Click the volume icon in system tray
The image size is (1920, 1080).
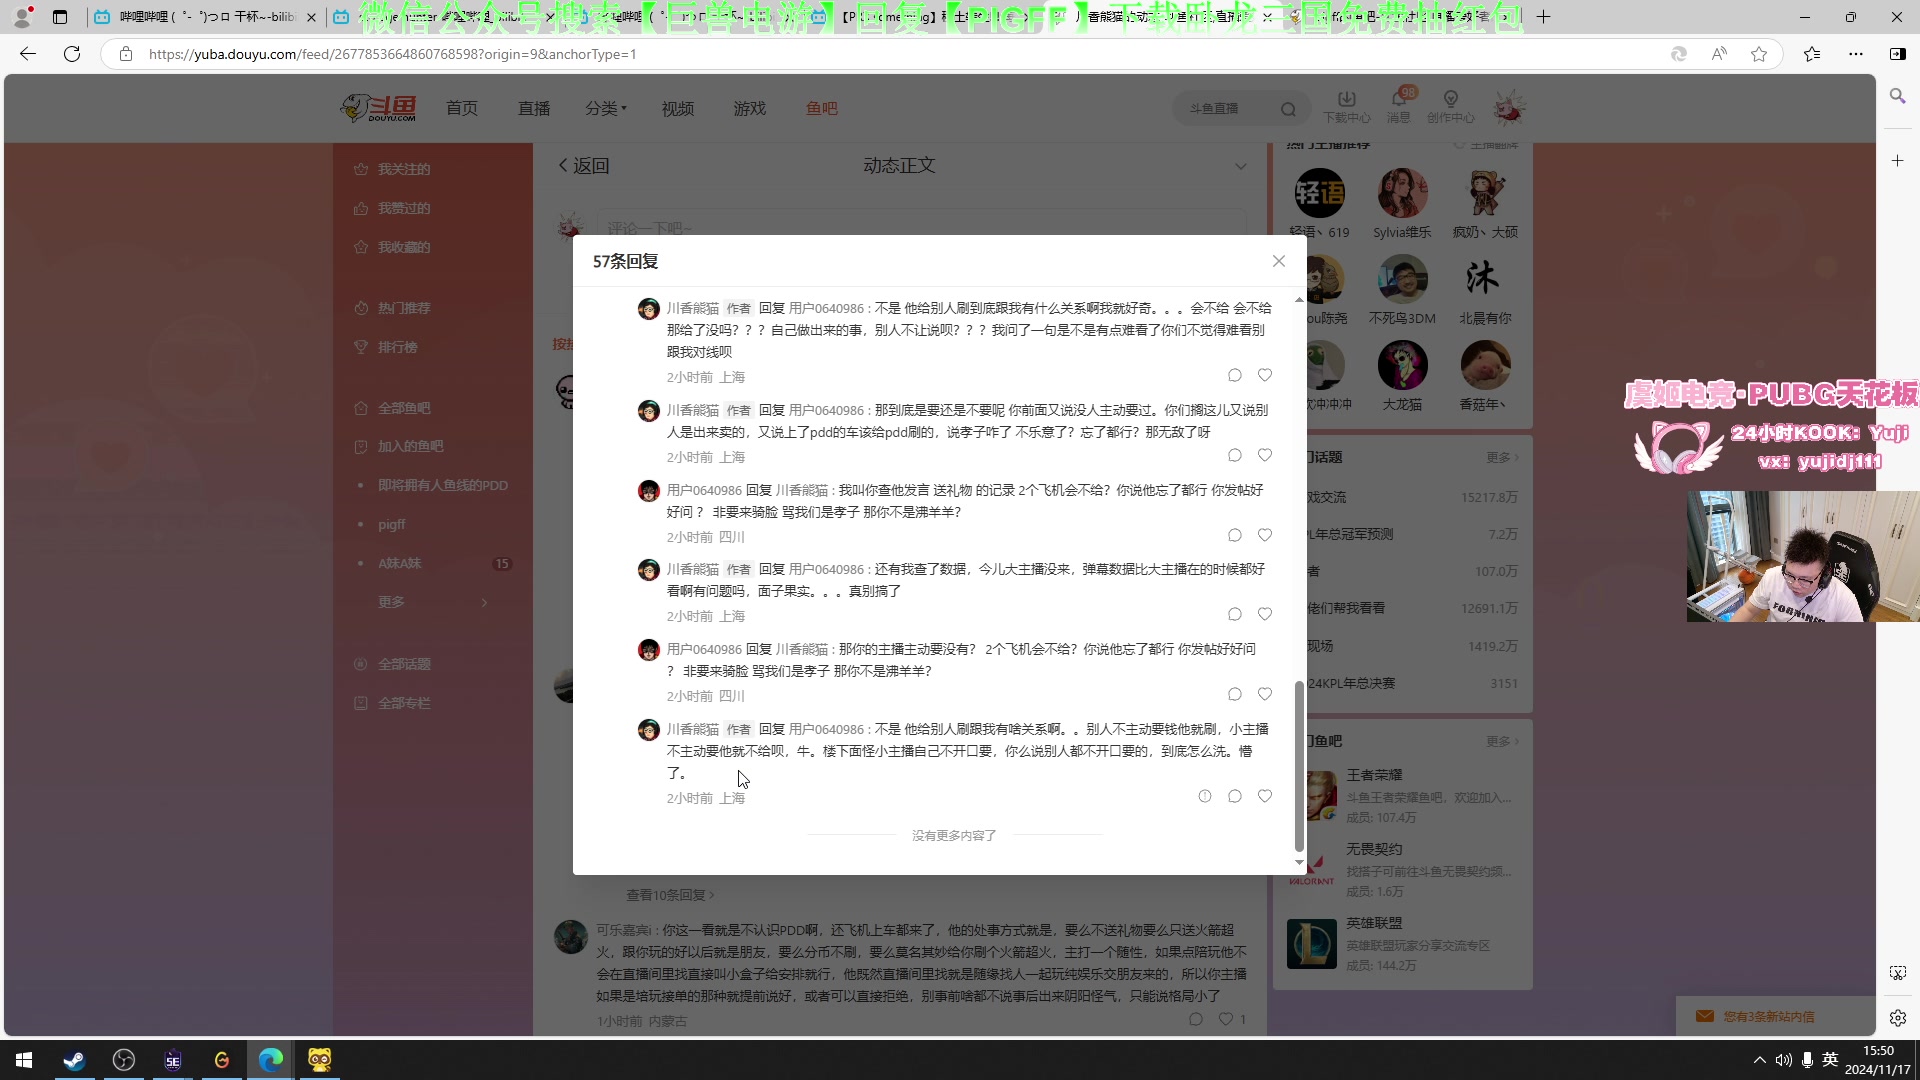pyautogui.click(x=1783, y=1060)
